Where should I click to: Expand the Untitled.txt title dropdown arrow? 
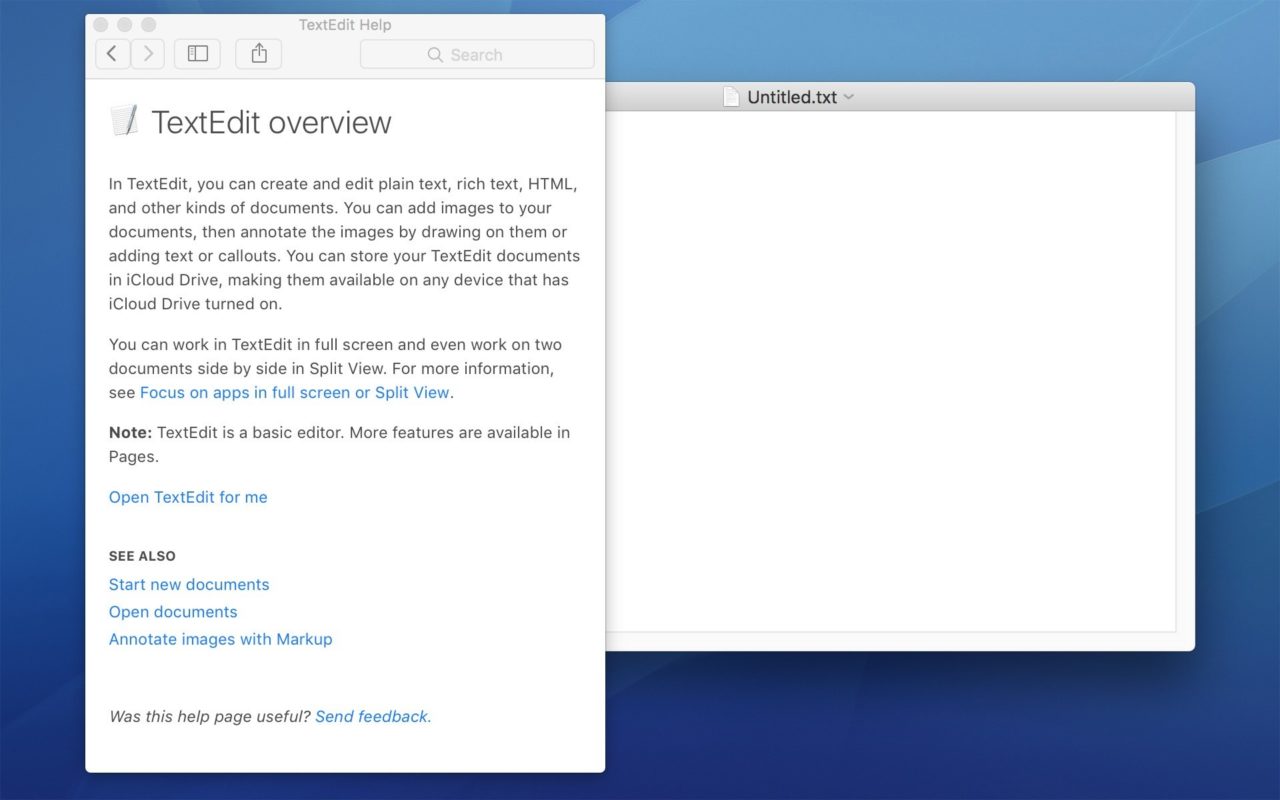(x=849, y=97)
